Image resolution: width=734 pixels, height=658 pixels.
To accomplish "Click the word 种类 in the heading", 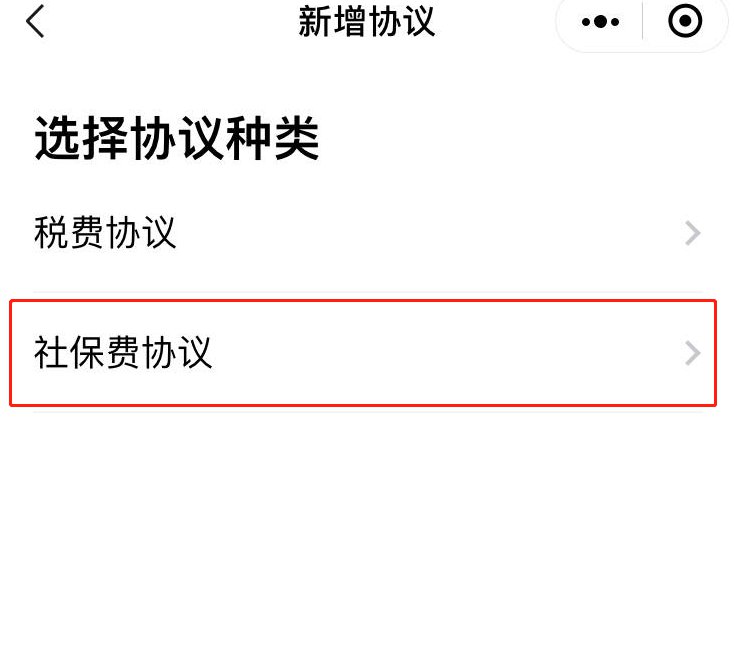I will coord(272,138).
